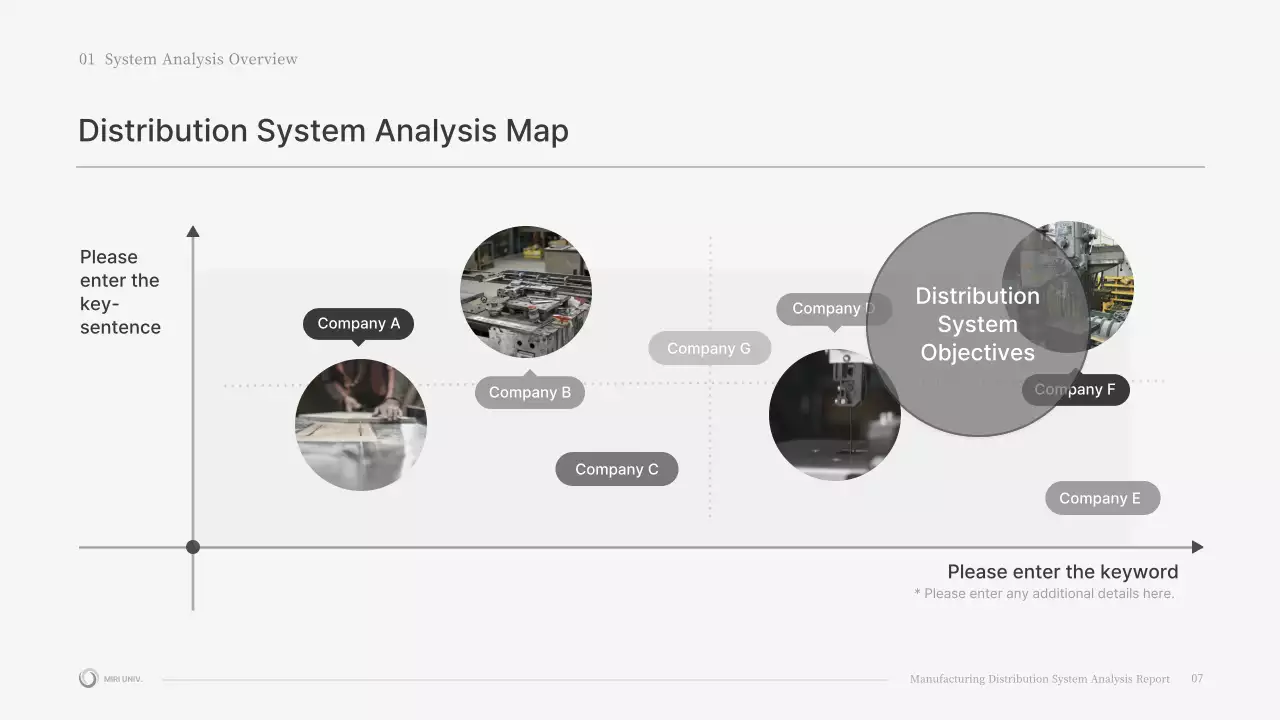Click the vertical axis arrow tip
This screenshot has height=720, width=1280.
click(193, 230)
